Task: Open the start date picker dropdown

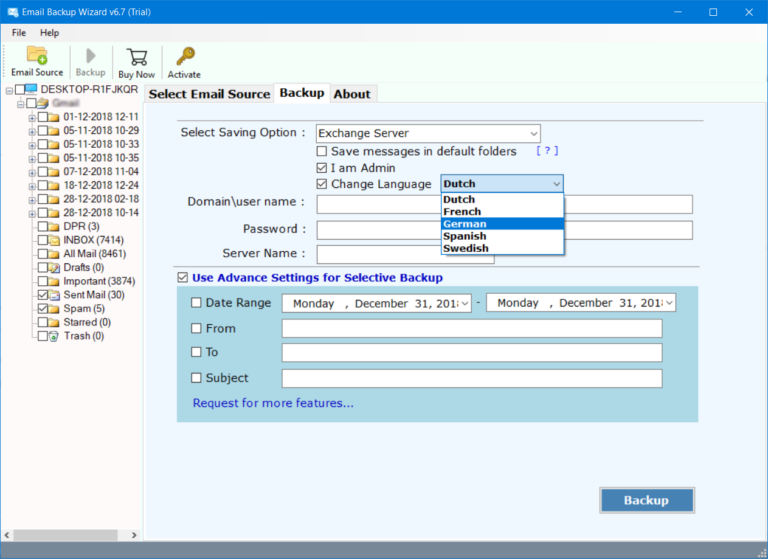Action: (x=465, y=303)
